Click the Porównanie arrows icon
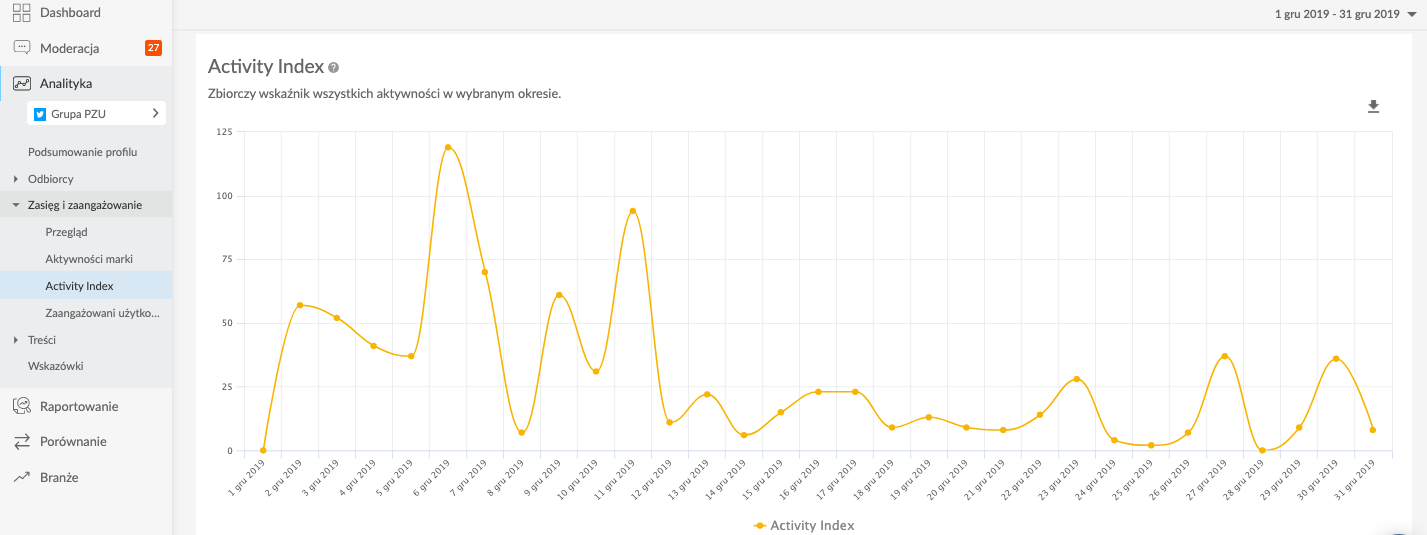The width and height of the screenshot is (1427, 535). 21,442
